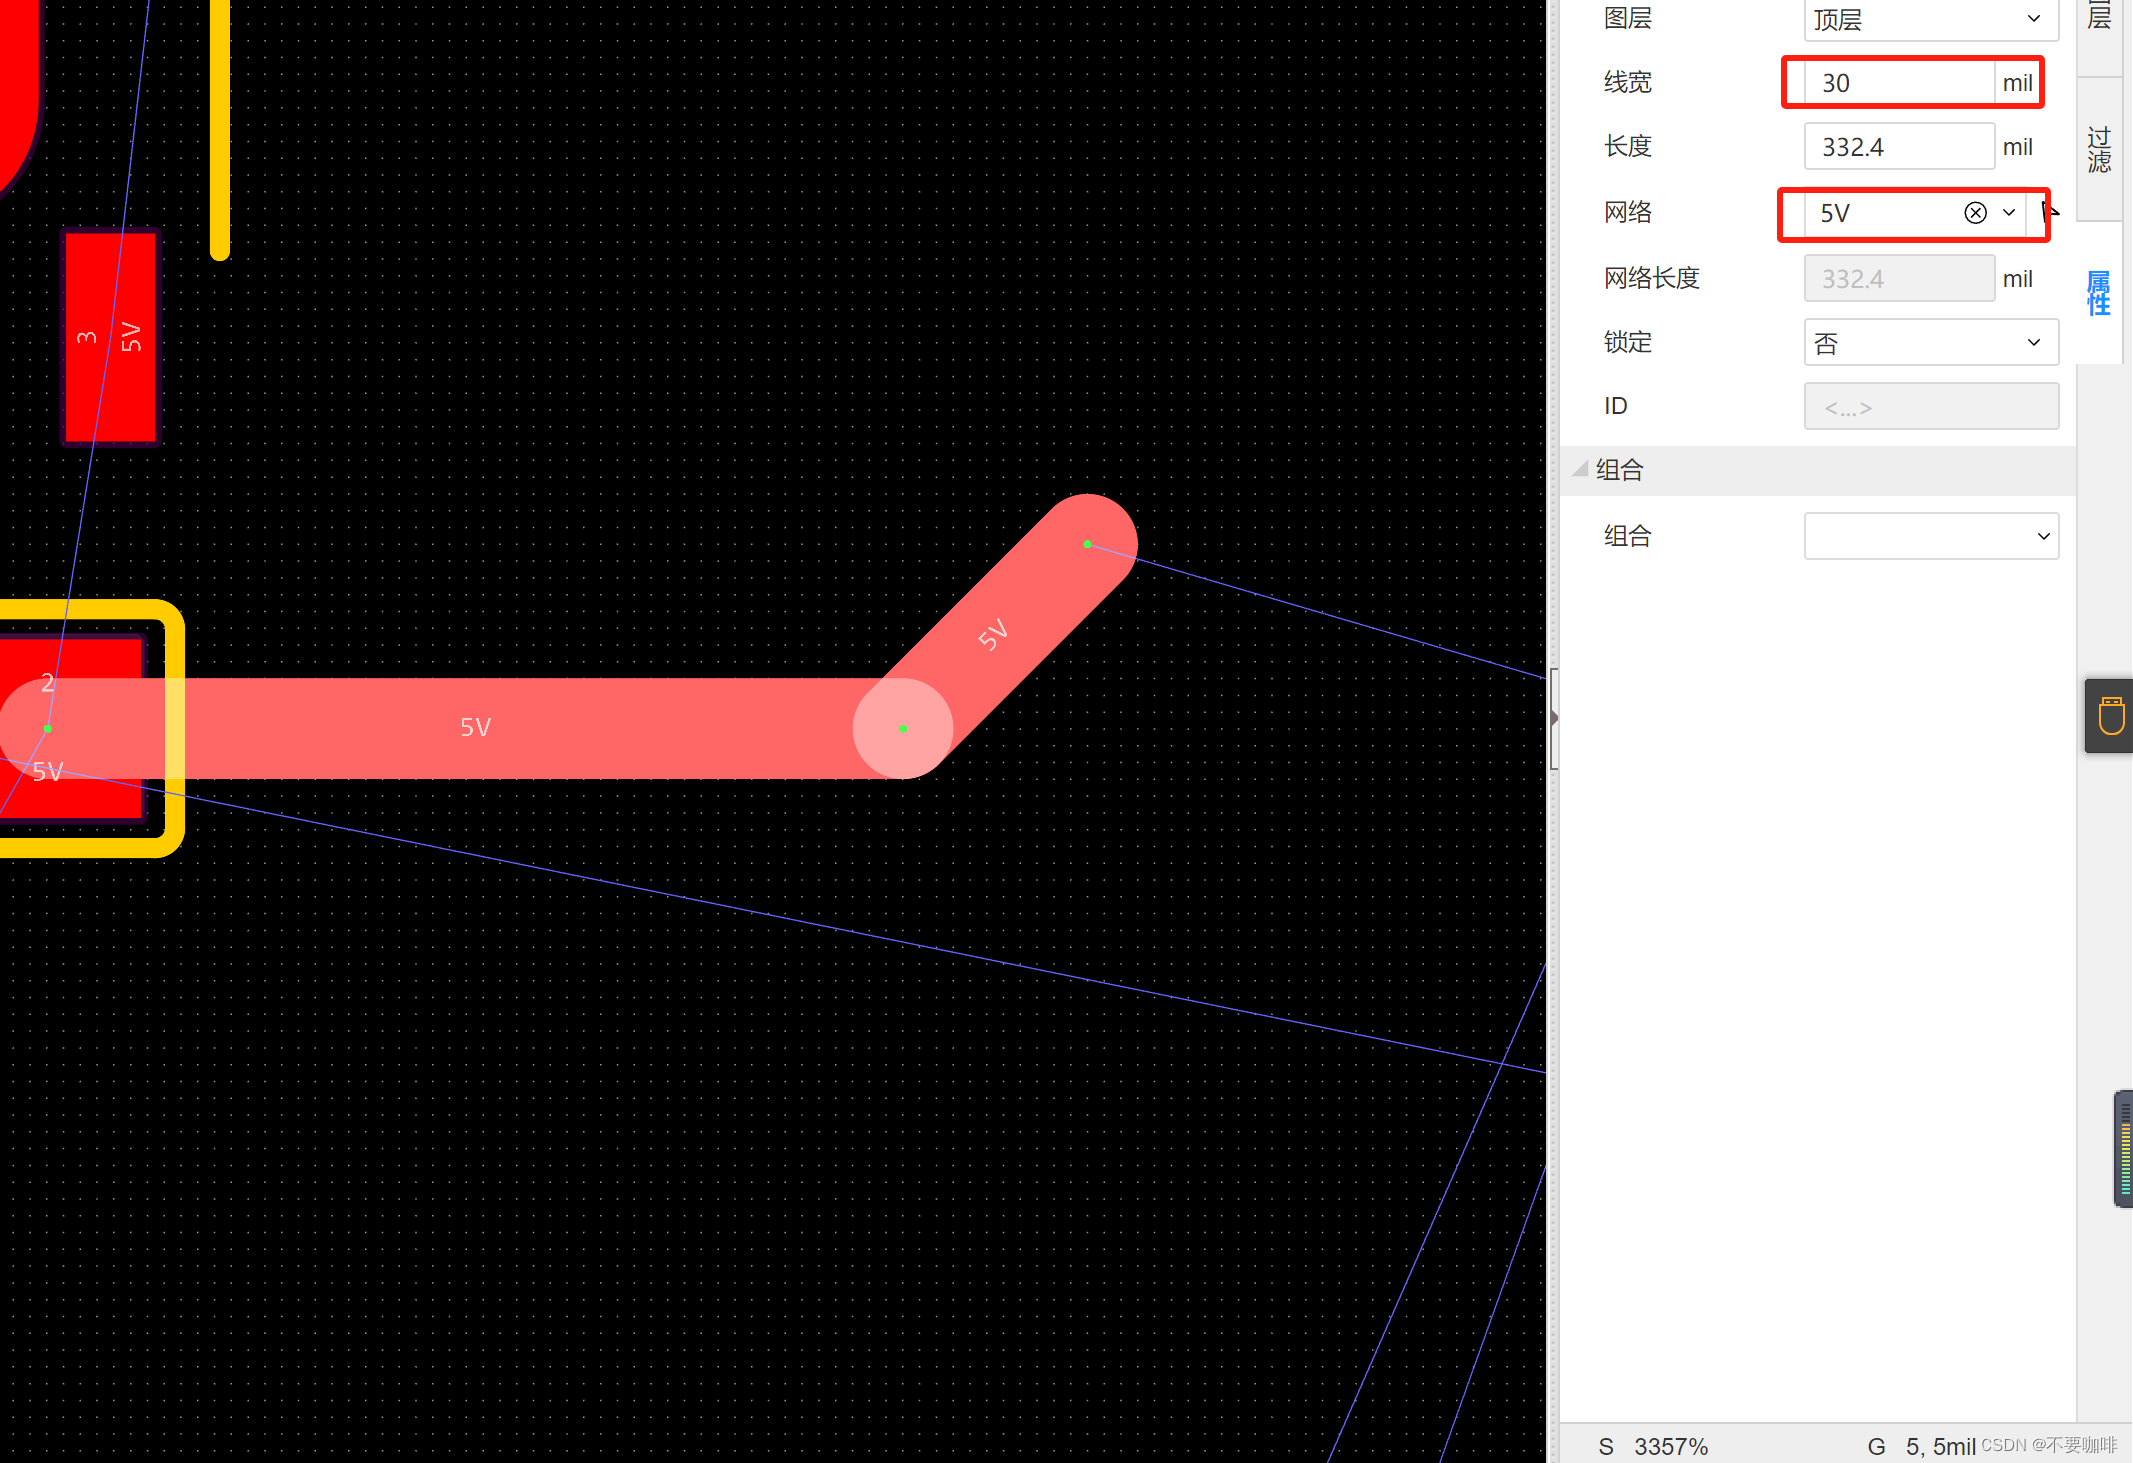2133x1463 pixels.
Task: Click the colored level meter widget
Action: [x=2124, y=1149]
